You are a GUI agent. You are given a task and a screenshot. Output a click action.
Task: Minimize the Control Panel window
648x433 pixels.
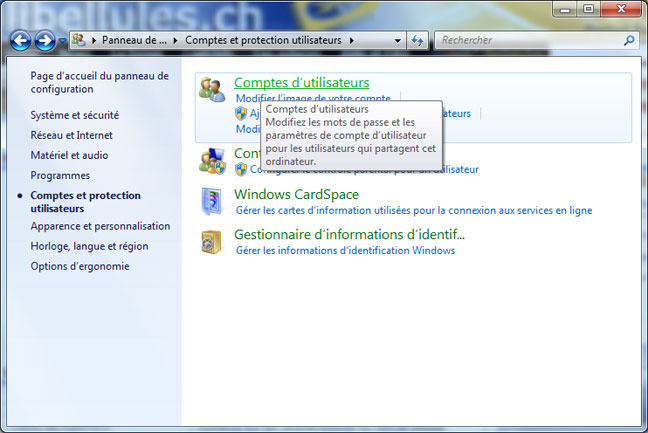tap(565, 9)
